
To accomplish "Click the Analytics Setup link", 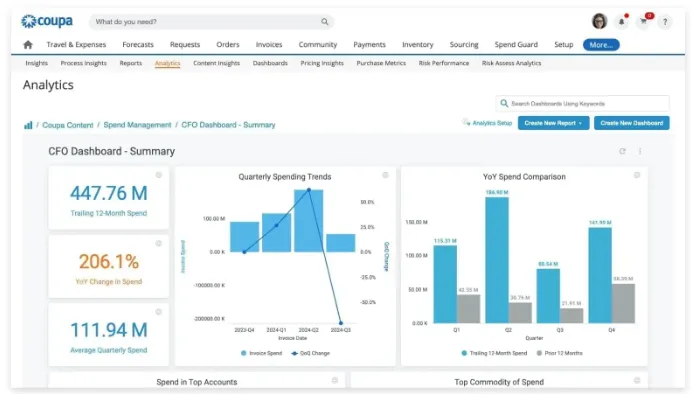I will point(492,123).
